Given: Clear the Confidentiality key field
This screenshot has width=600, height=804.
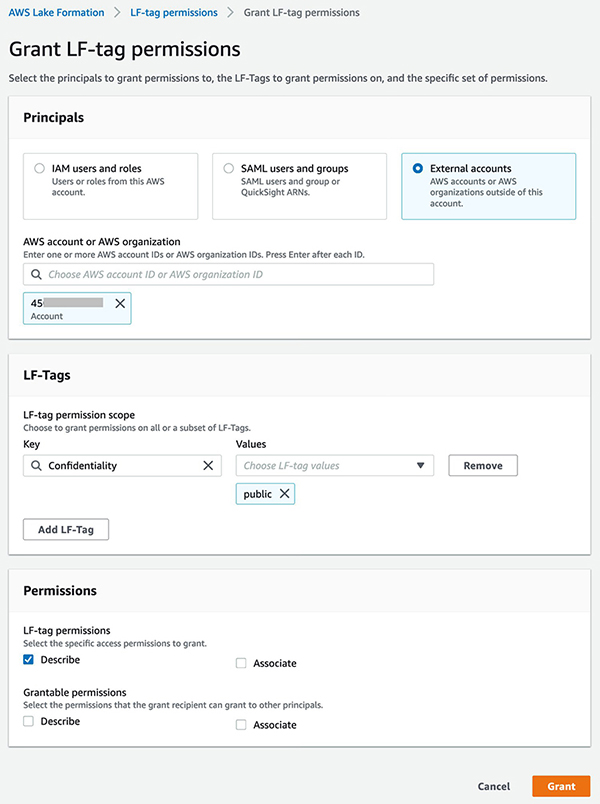Looking at the screenshot, I should click(208, 465).
